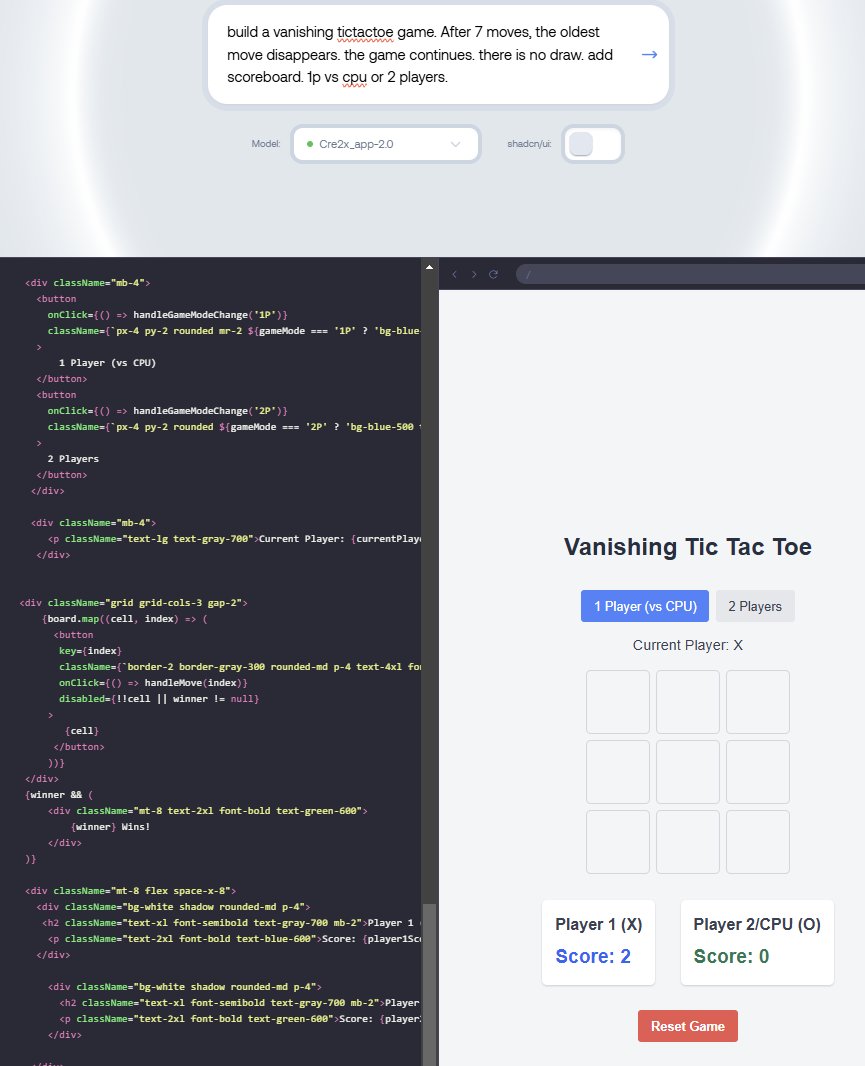The width and height of the screenshot is (865, 1066).
Task: Click the '{cell}' code line
Action: pyautogui.click(x=82, y=730)
